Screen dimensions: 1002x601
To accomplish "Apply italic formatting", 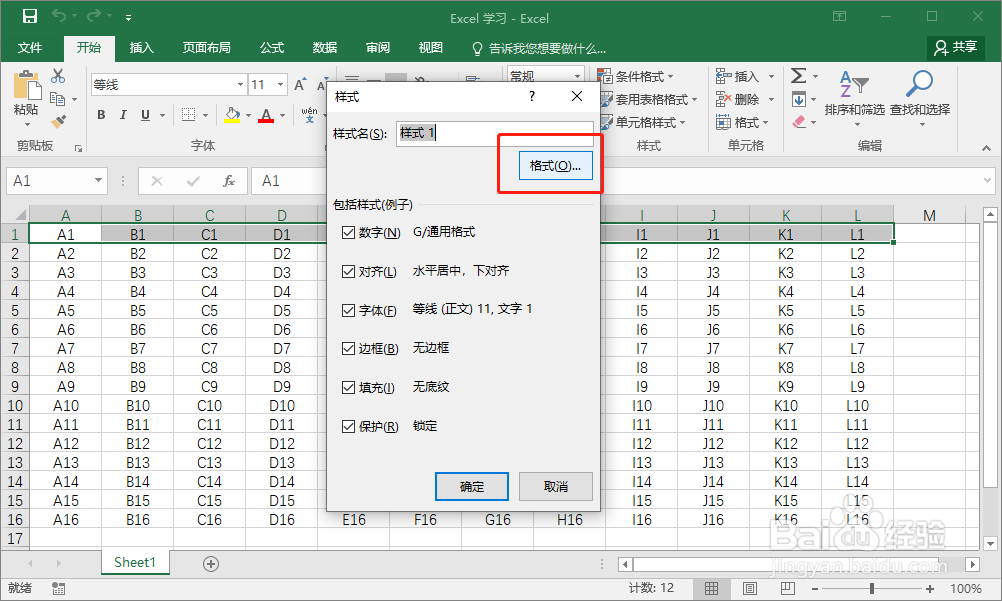I will [x=123, y=115].
